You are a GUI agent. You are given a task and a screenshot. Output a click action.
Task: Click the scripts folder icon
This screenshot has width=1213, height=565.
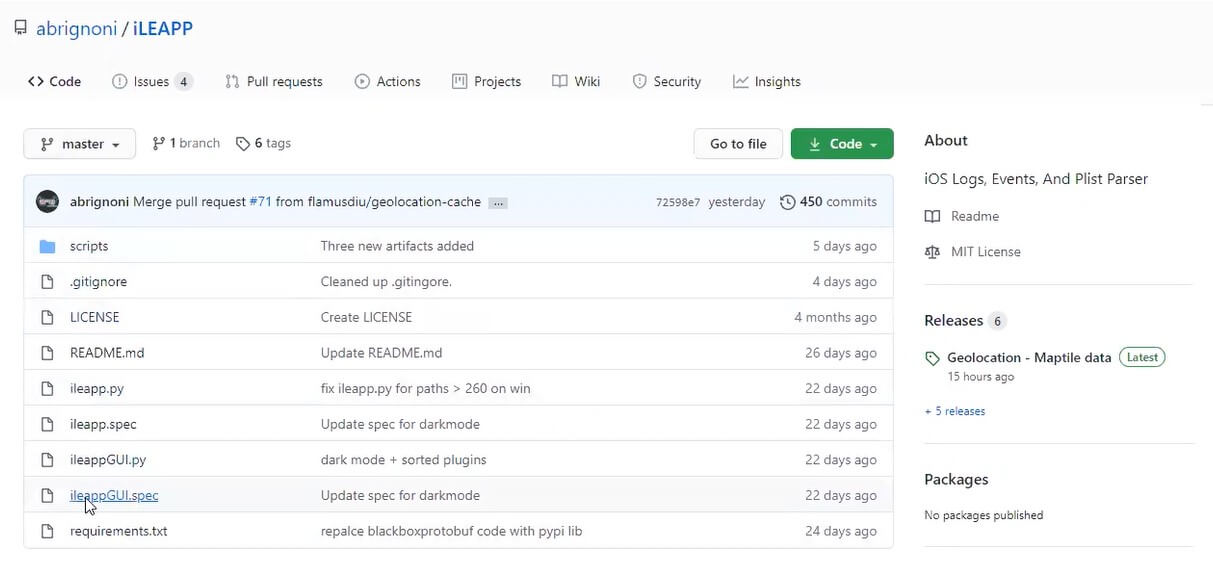point(47,246)
